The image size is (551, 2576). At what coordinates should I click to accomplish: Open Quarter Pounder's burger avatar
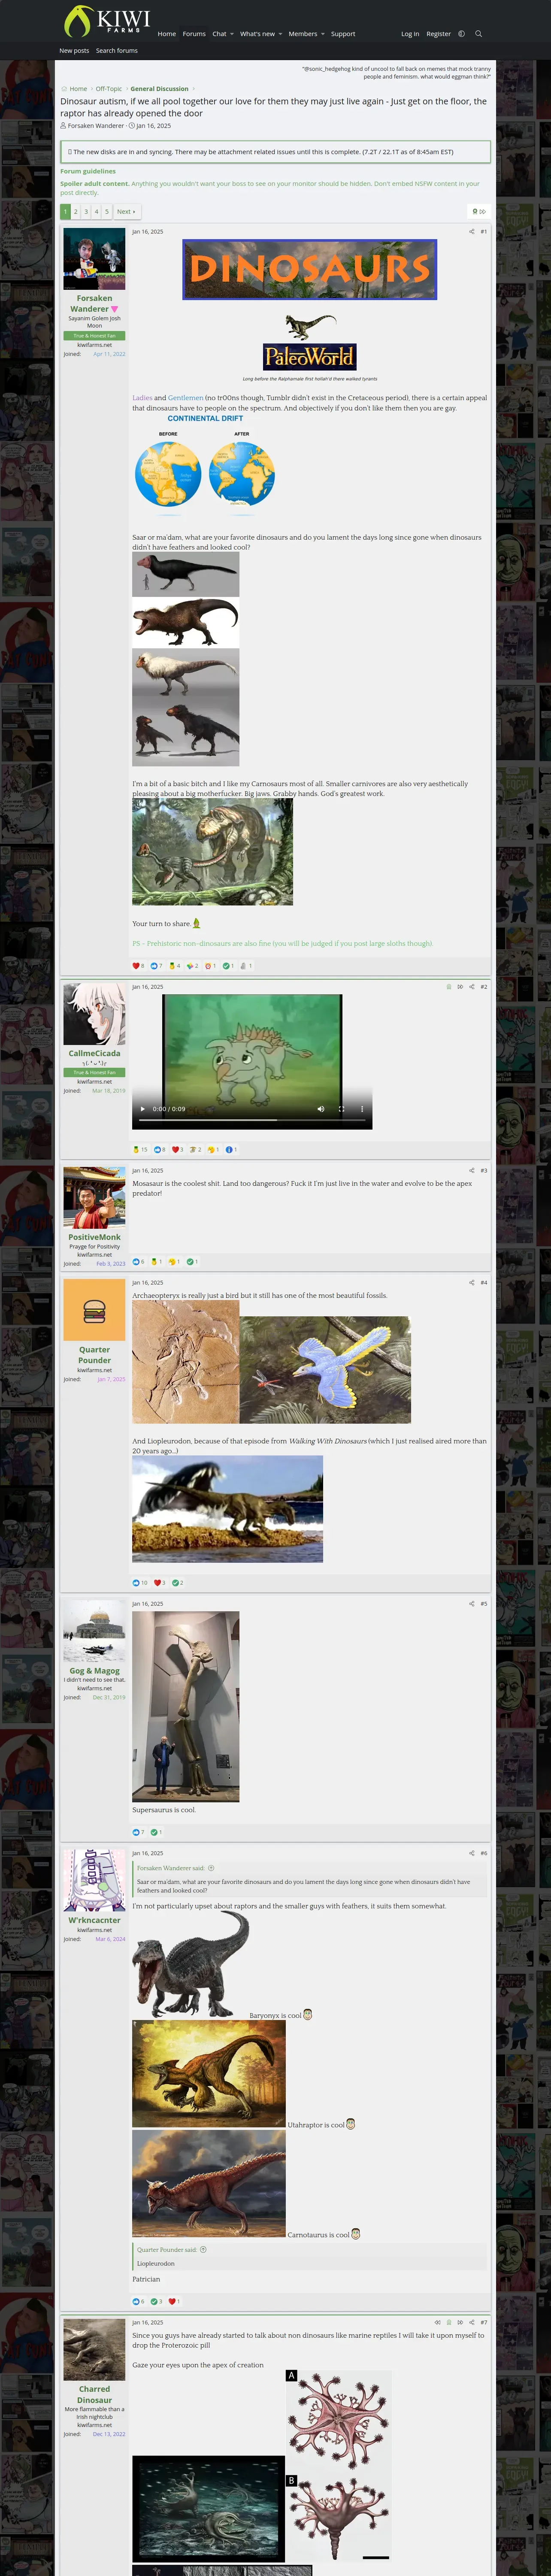(x=94, y=1310)
